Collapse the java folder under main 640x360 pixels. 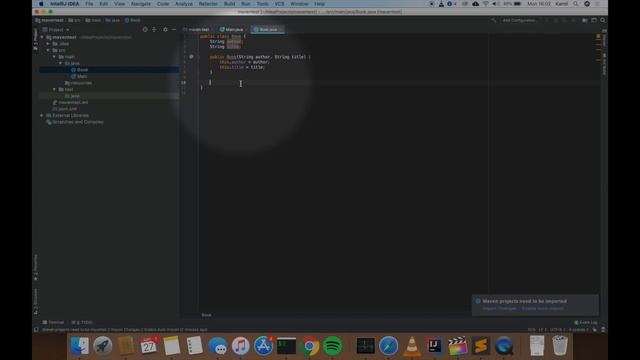[x=60, y=63]
